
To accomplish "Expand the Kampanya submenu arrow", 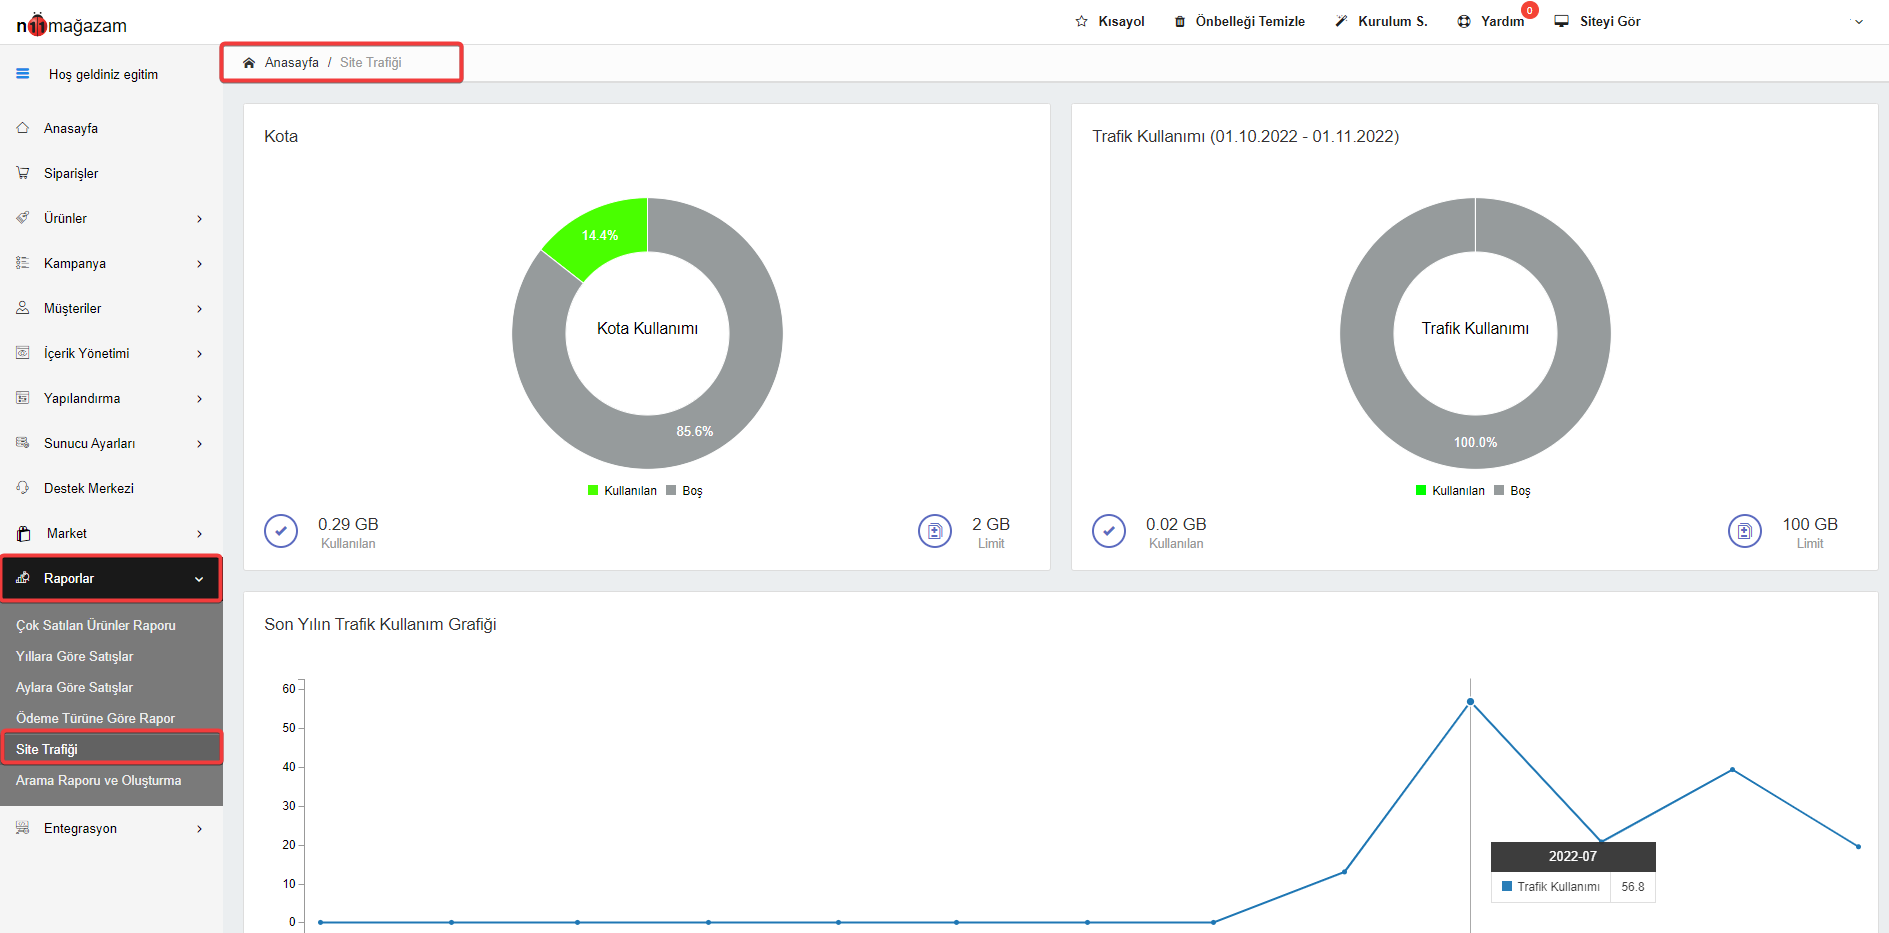I will [x=200, y=264].
